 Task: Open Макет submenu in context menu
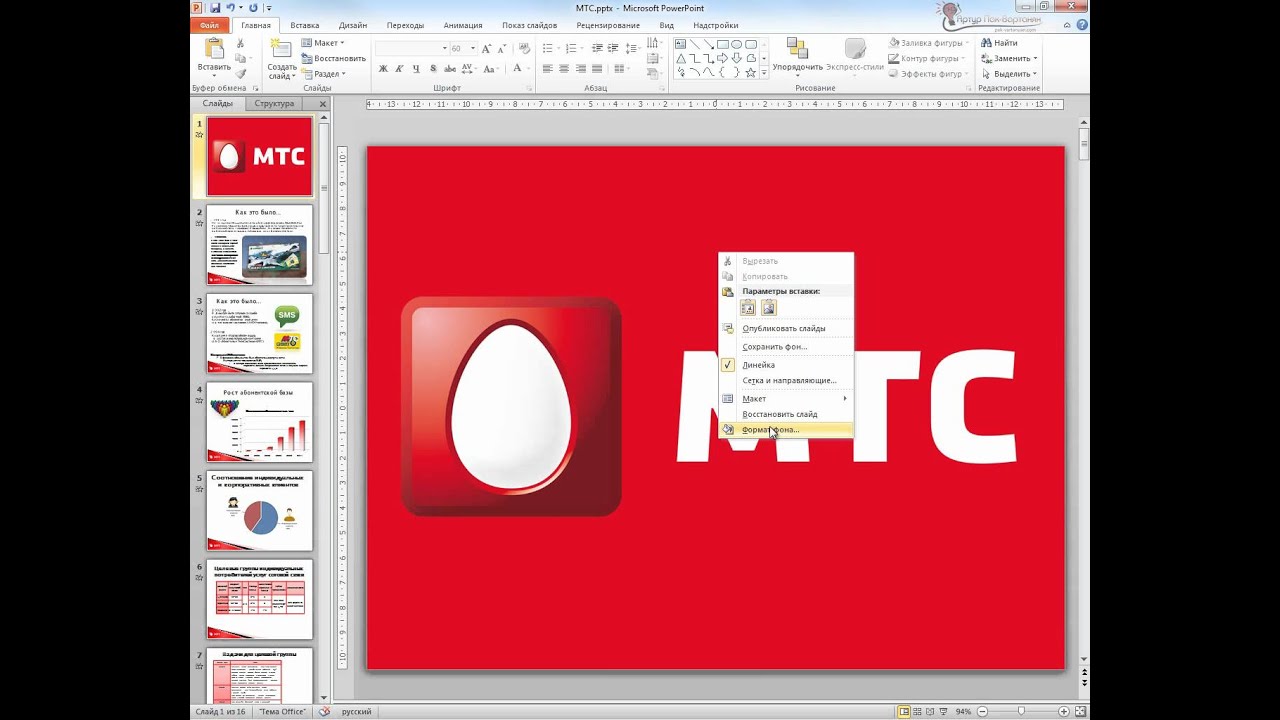point(786,398)
